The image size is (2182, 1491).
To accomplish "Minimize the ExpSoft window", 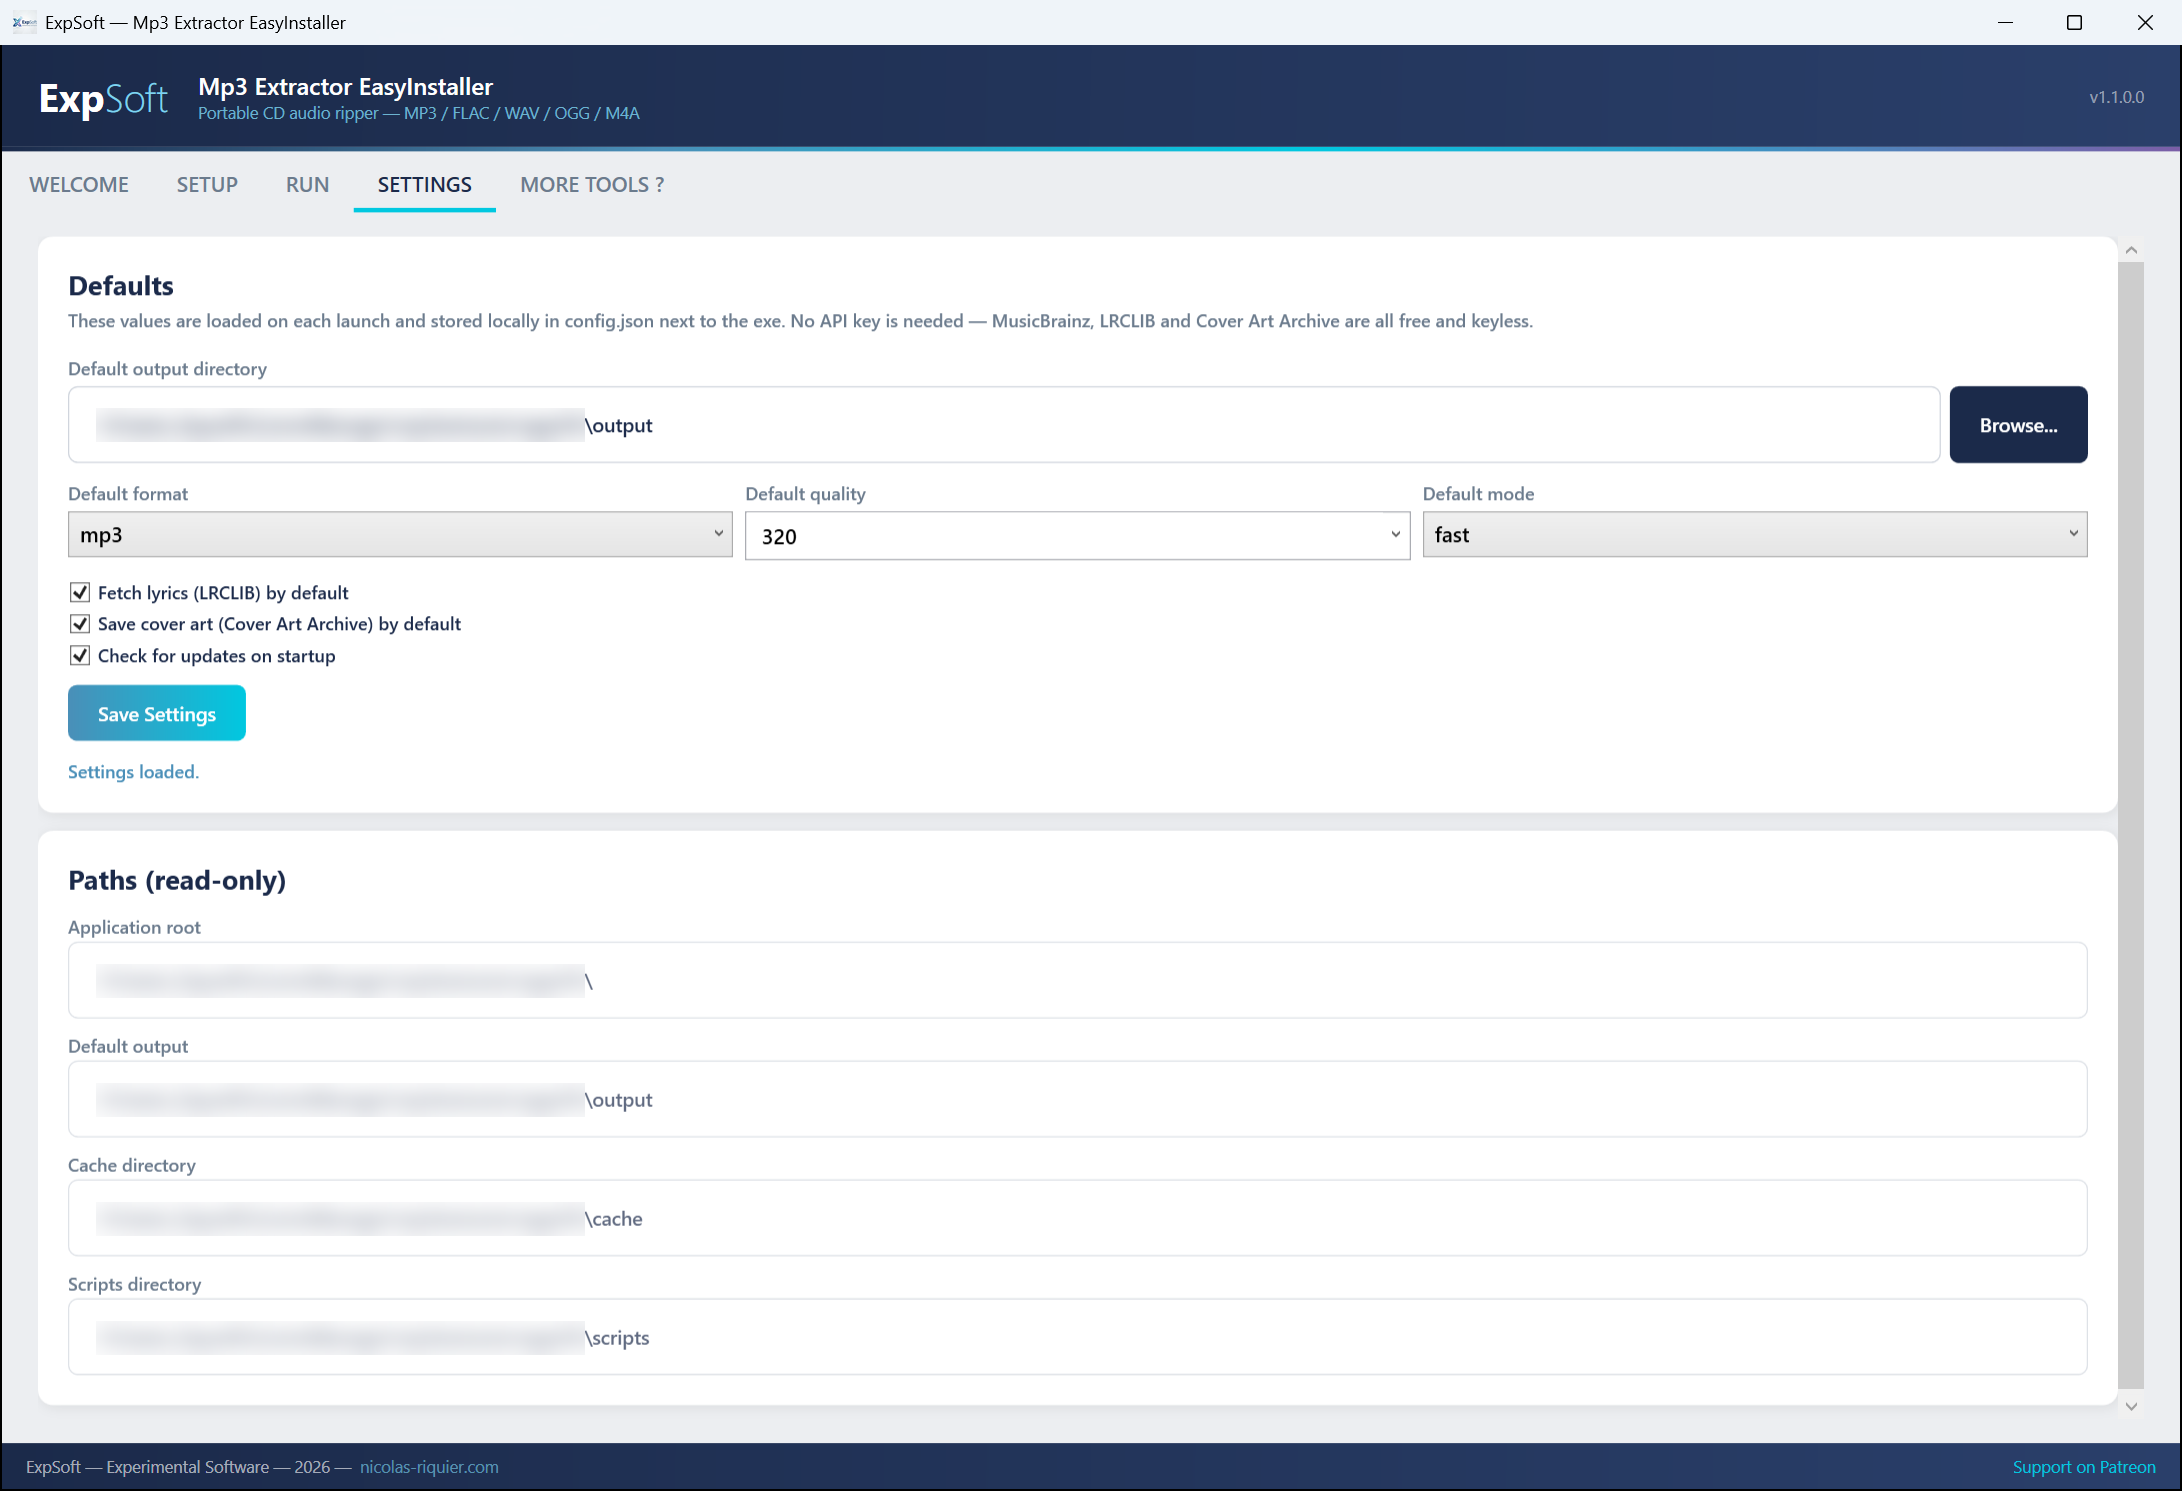I will pyautogui.click(x=2005, y=22).
